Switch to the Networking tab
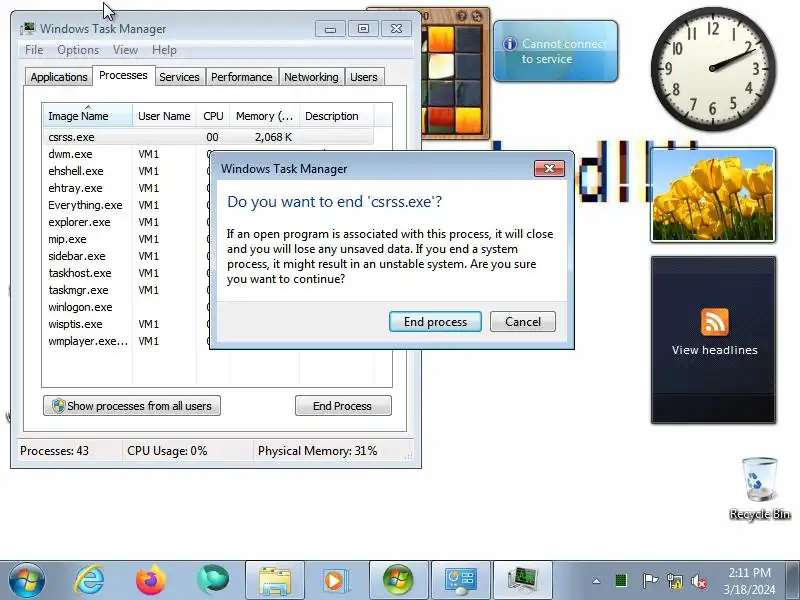Screen dimensions: 800x600 311,77
